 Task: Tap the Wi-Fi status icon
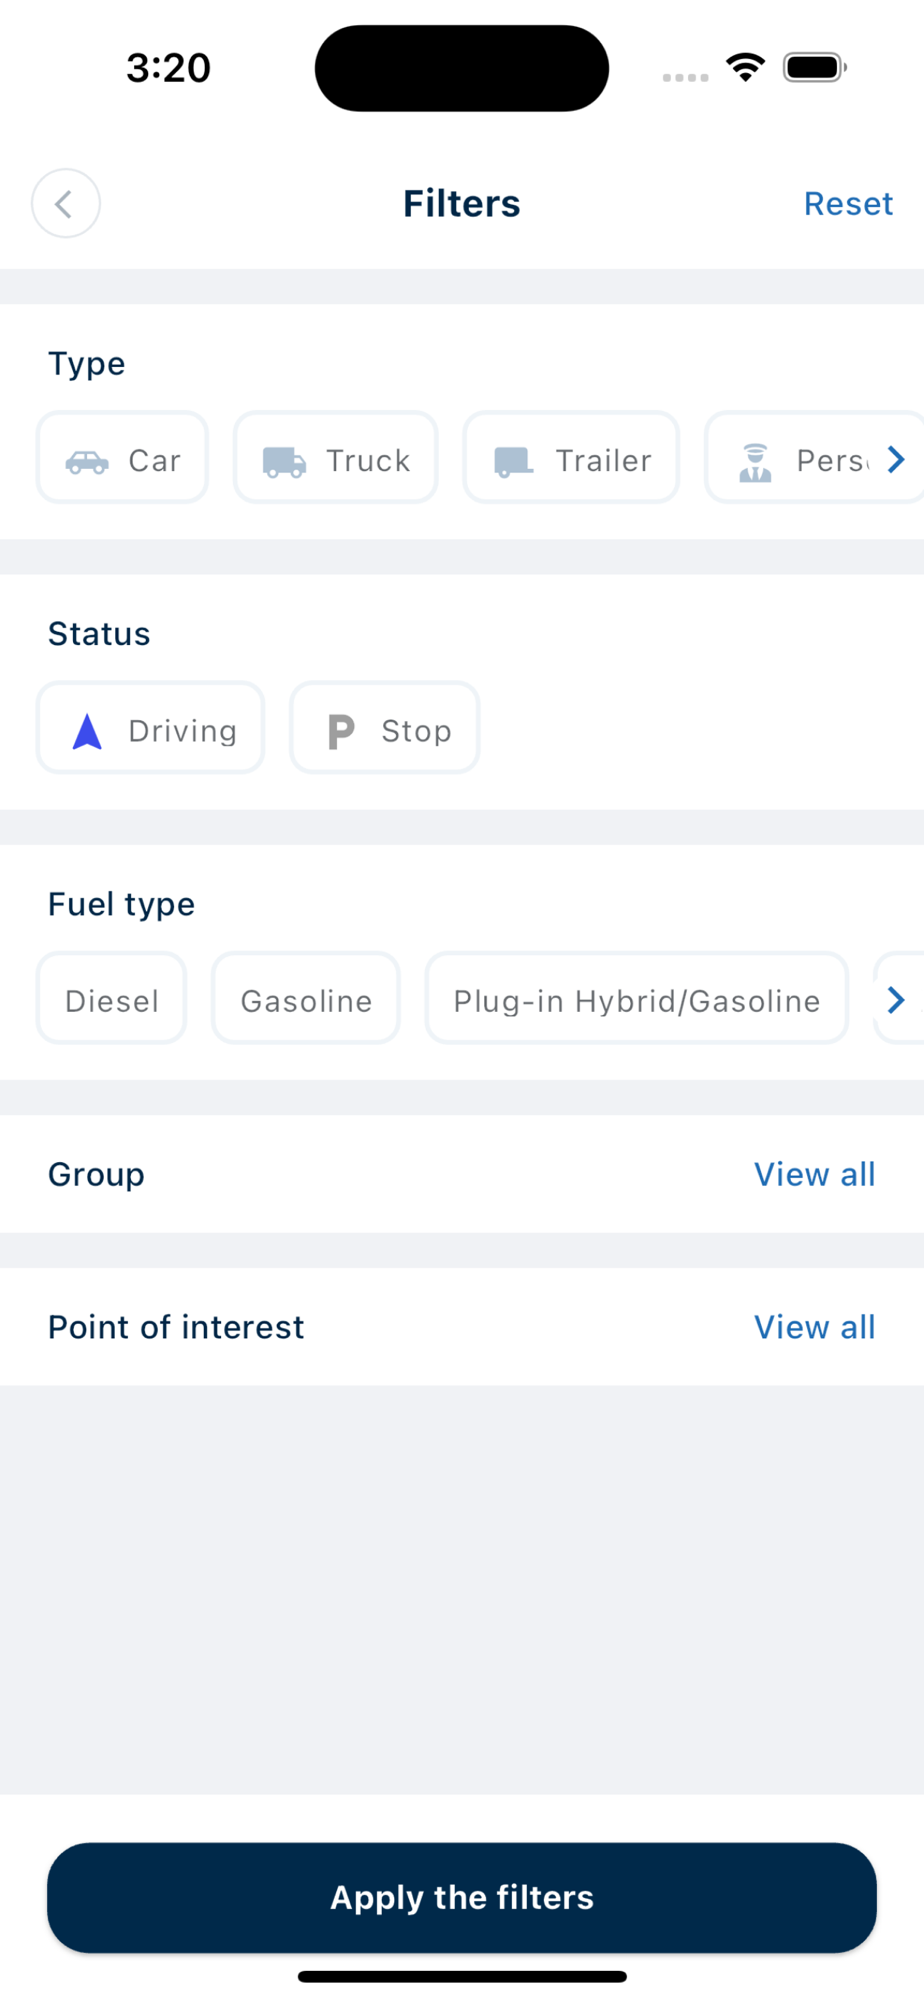745,68
